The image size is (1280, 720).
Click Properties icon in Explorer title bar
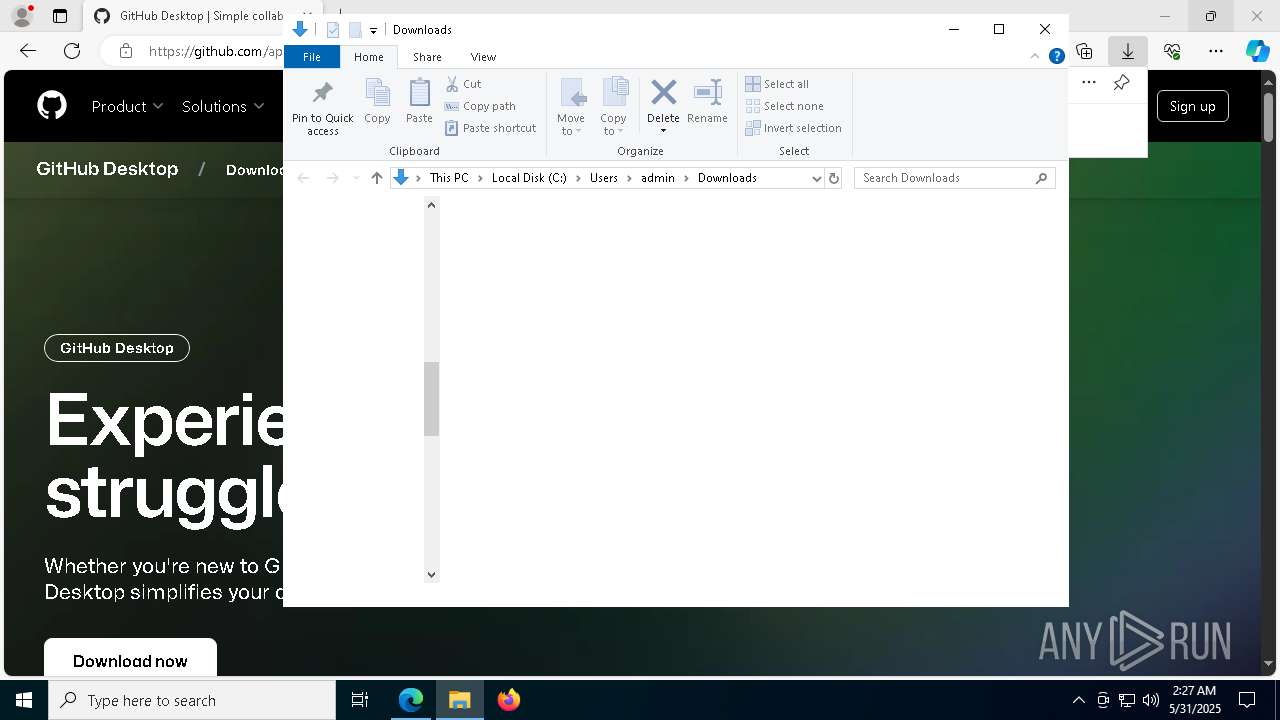tap(333, 30)
